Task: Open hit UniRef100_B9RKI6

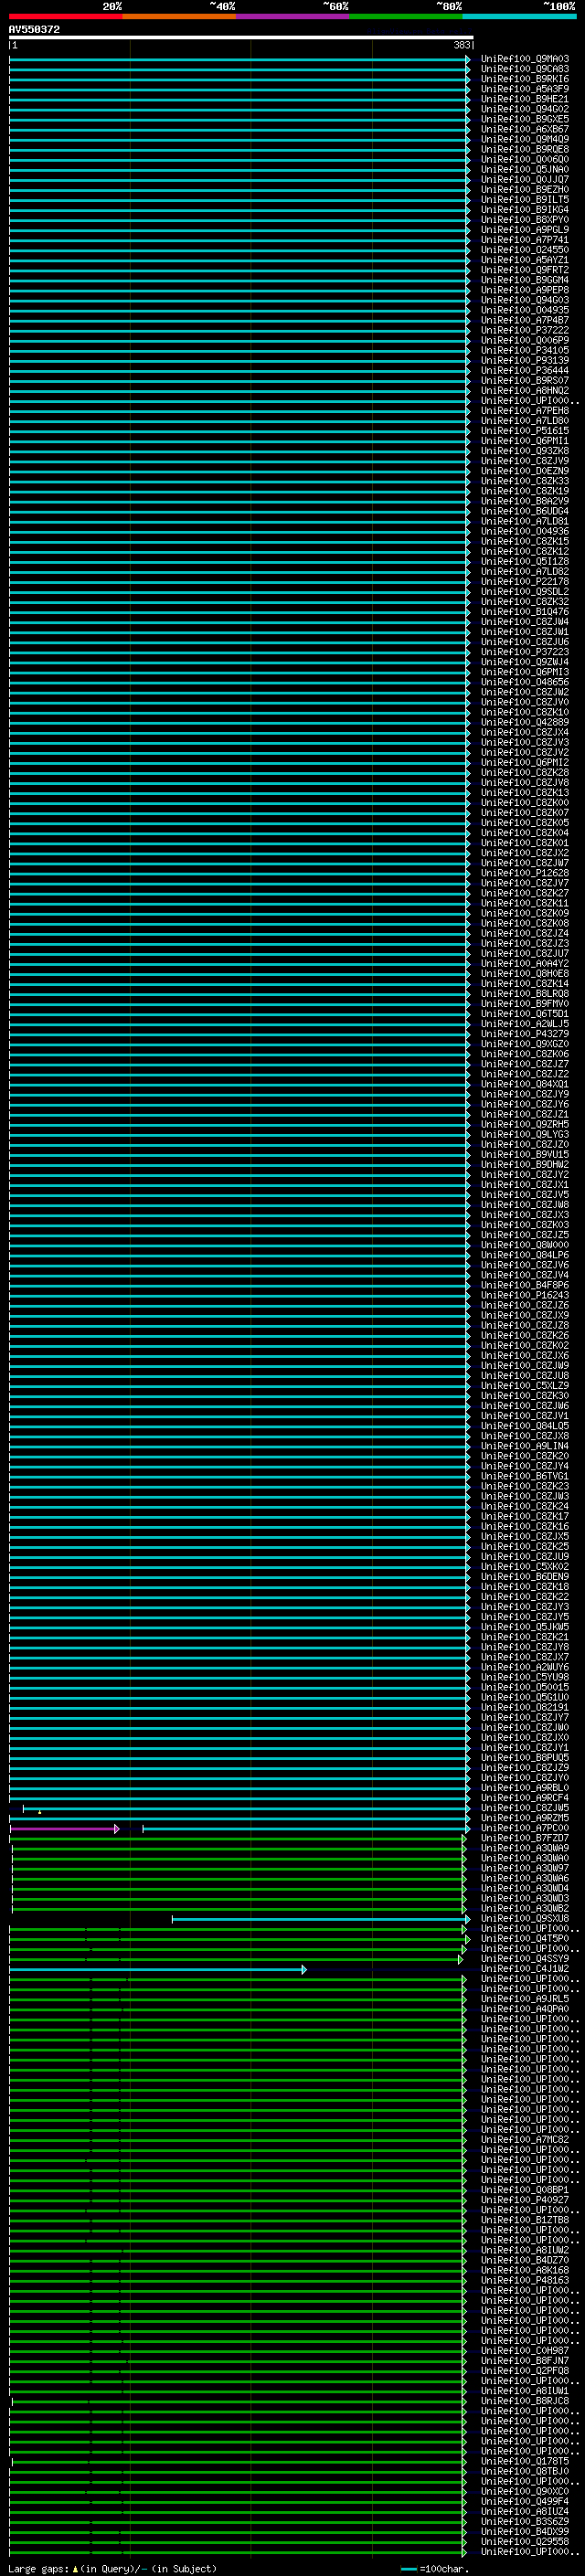Action: (x=525, y=80)
